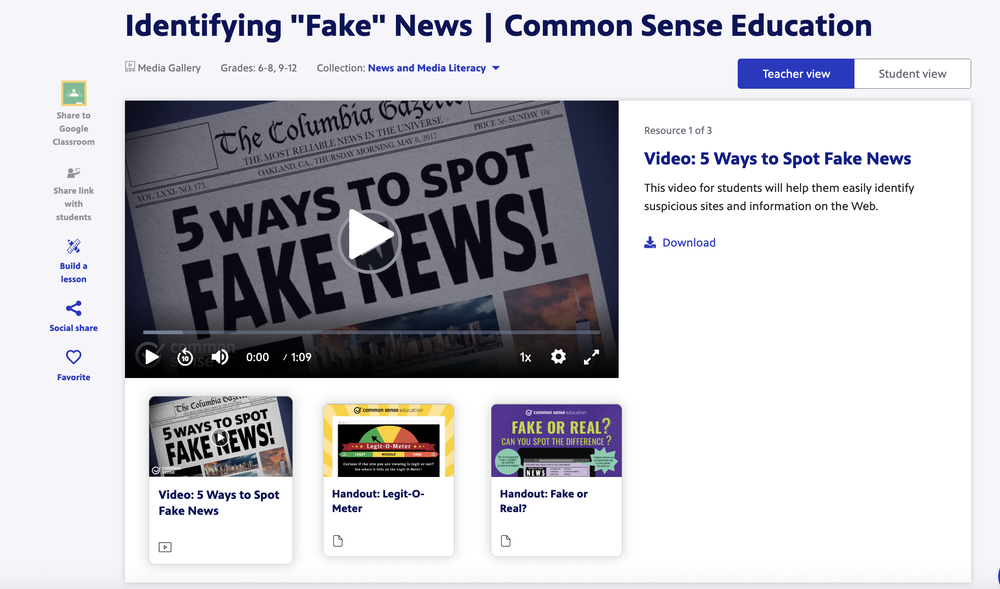Expand the News and Media Literacy dropdown arrow
The height and width of the screenshot is (589, 1000).
coord(496,68)
